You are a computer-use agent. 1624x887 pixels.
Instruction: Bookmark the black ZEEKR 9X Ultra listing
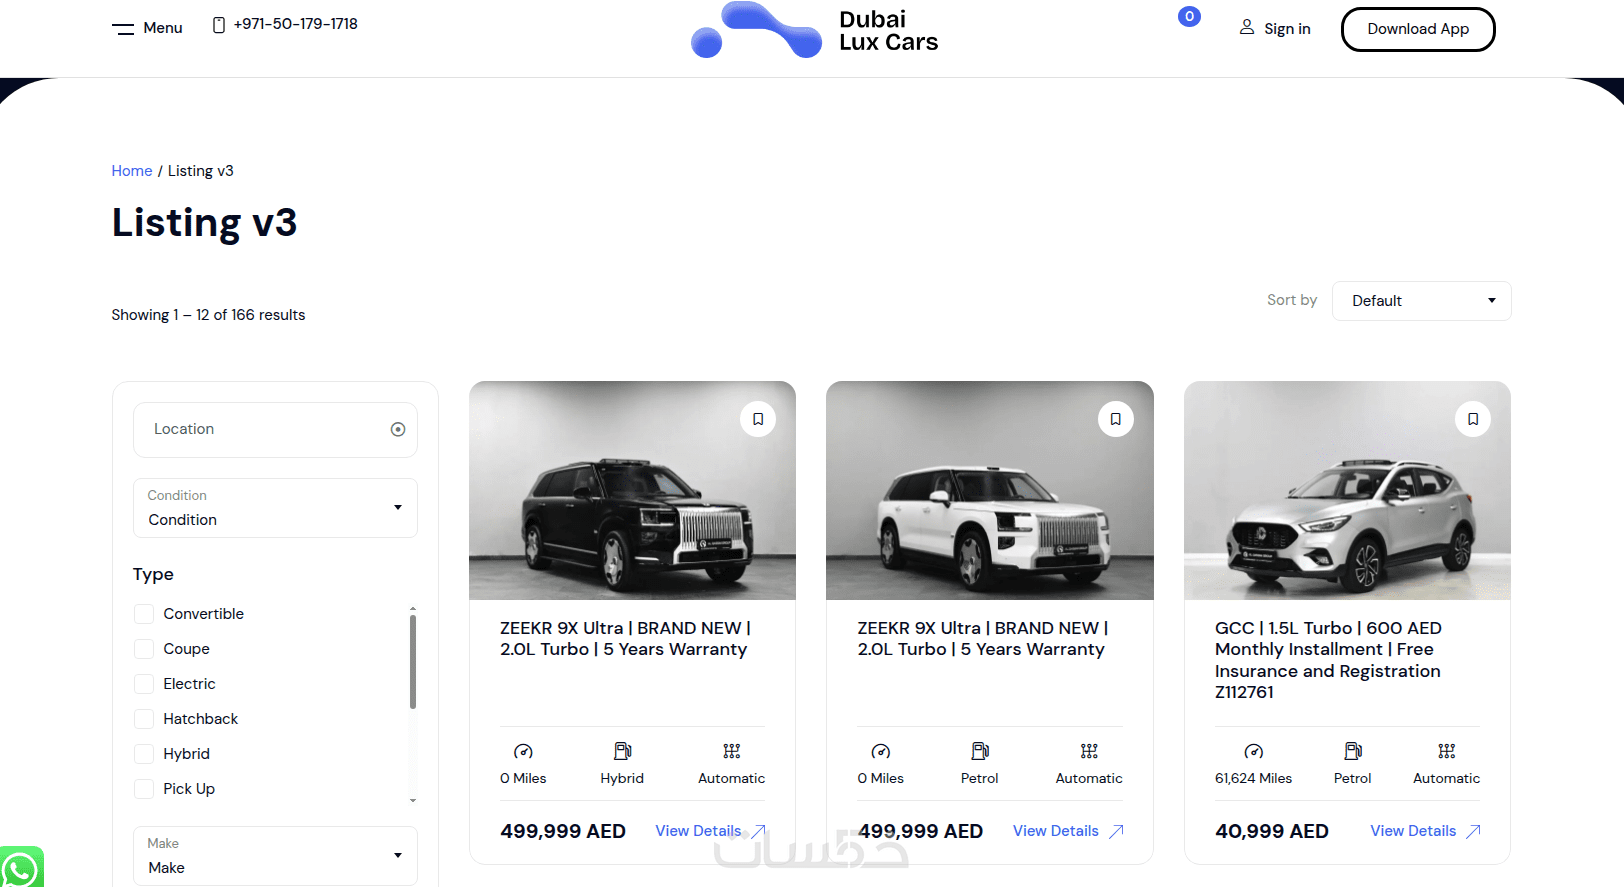[x=758, y=419]
